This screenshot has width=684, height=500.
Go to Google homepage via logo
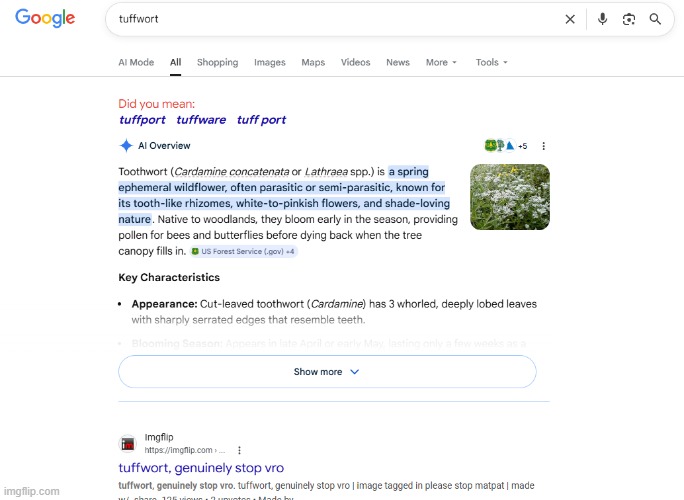click(45, 18)
